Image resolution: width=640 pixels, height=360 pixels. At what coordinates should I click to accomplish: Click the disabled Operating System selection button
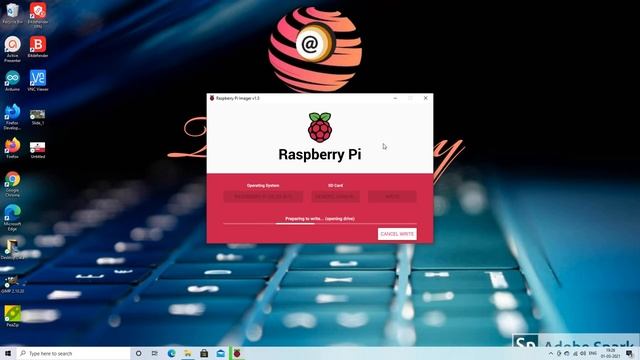(x=263, y=197)
